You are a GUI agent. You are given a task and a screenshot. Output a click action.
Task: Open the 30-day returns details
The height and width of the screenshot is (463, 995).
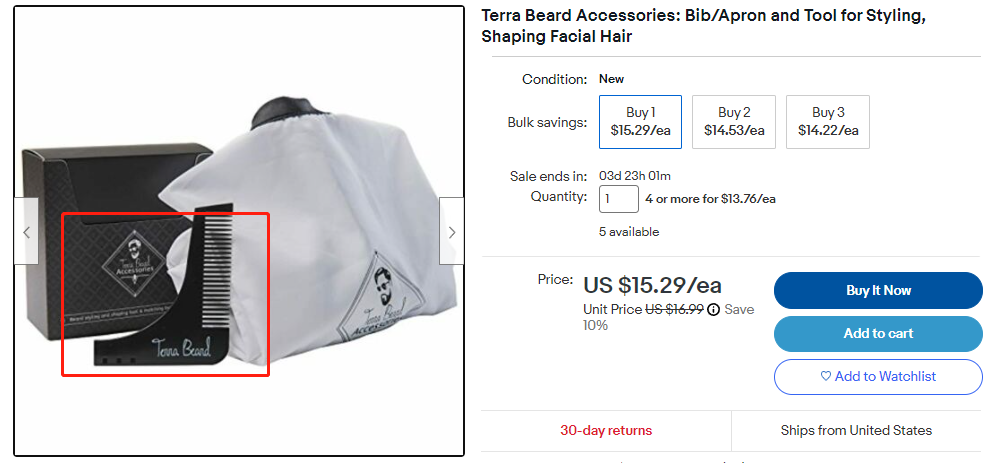pos(606,431)
